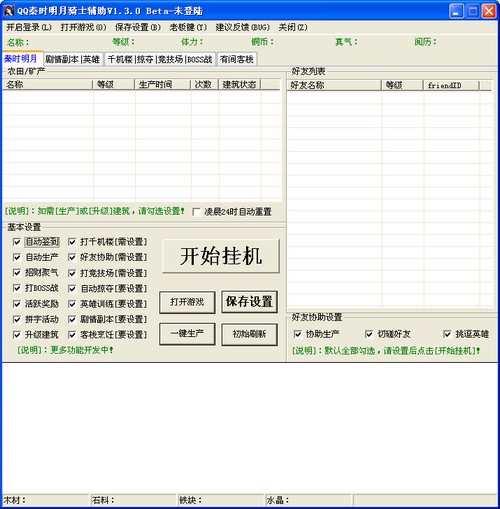Click inside the white log output area
Image resolution: width=500 pixels, height=509 pixels.
pyautogui.click(x=250, y=428)
